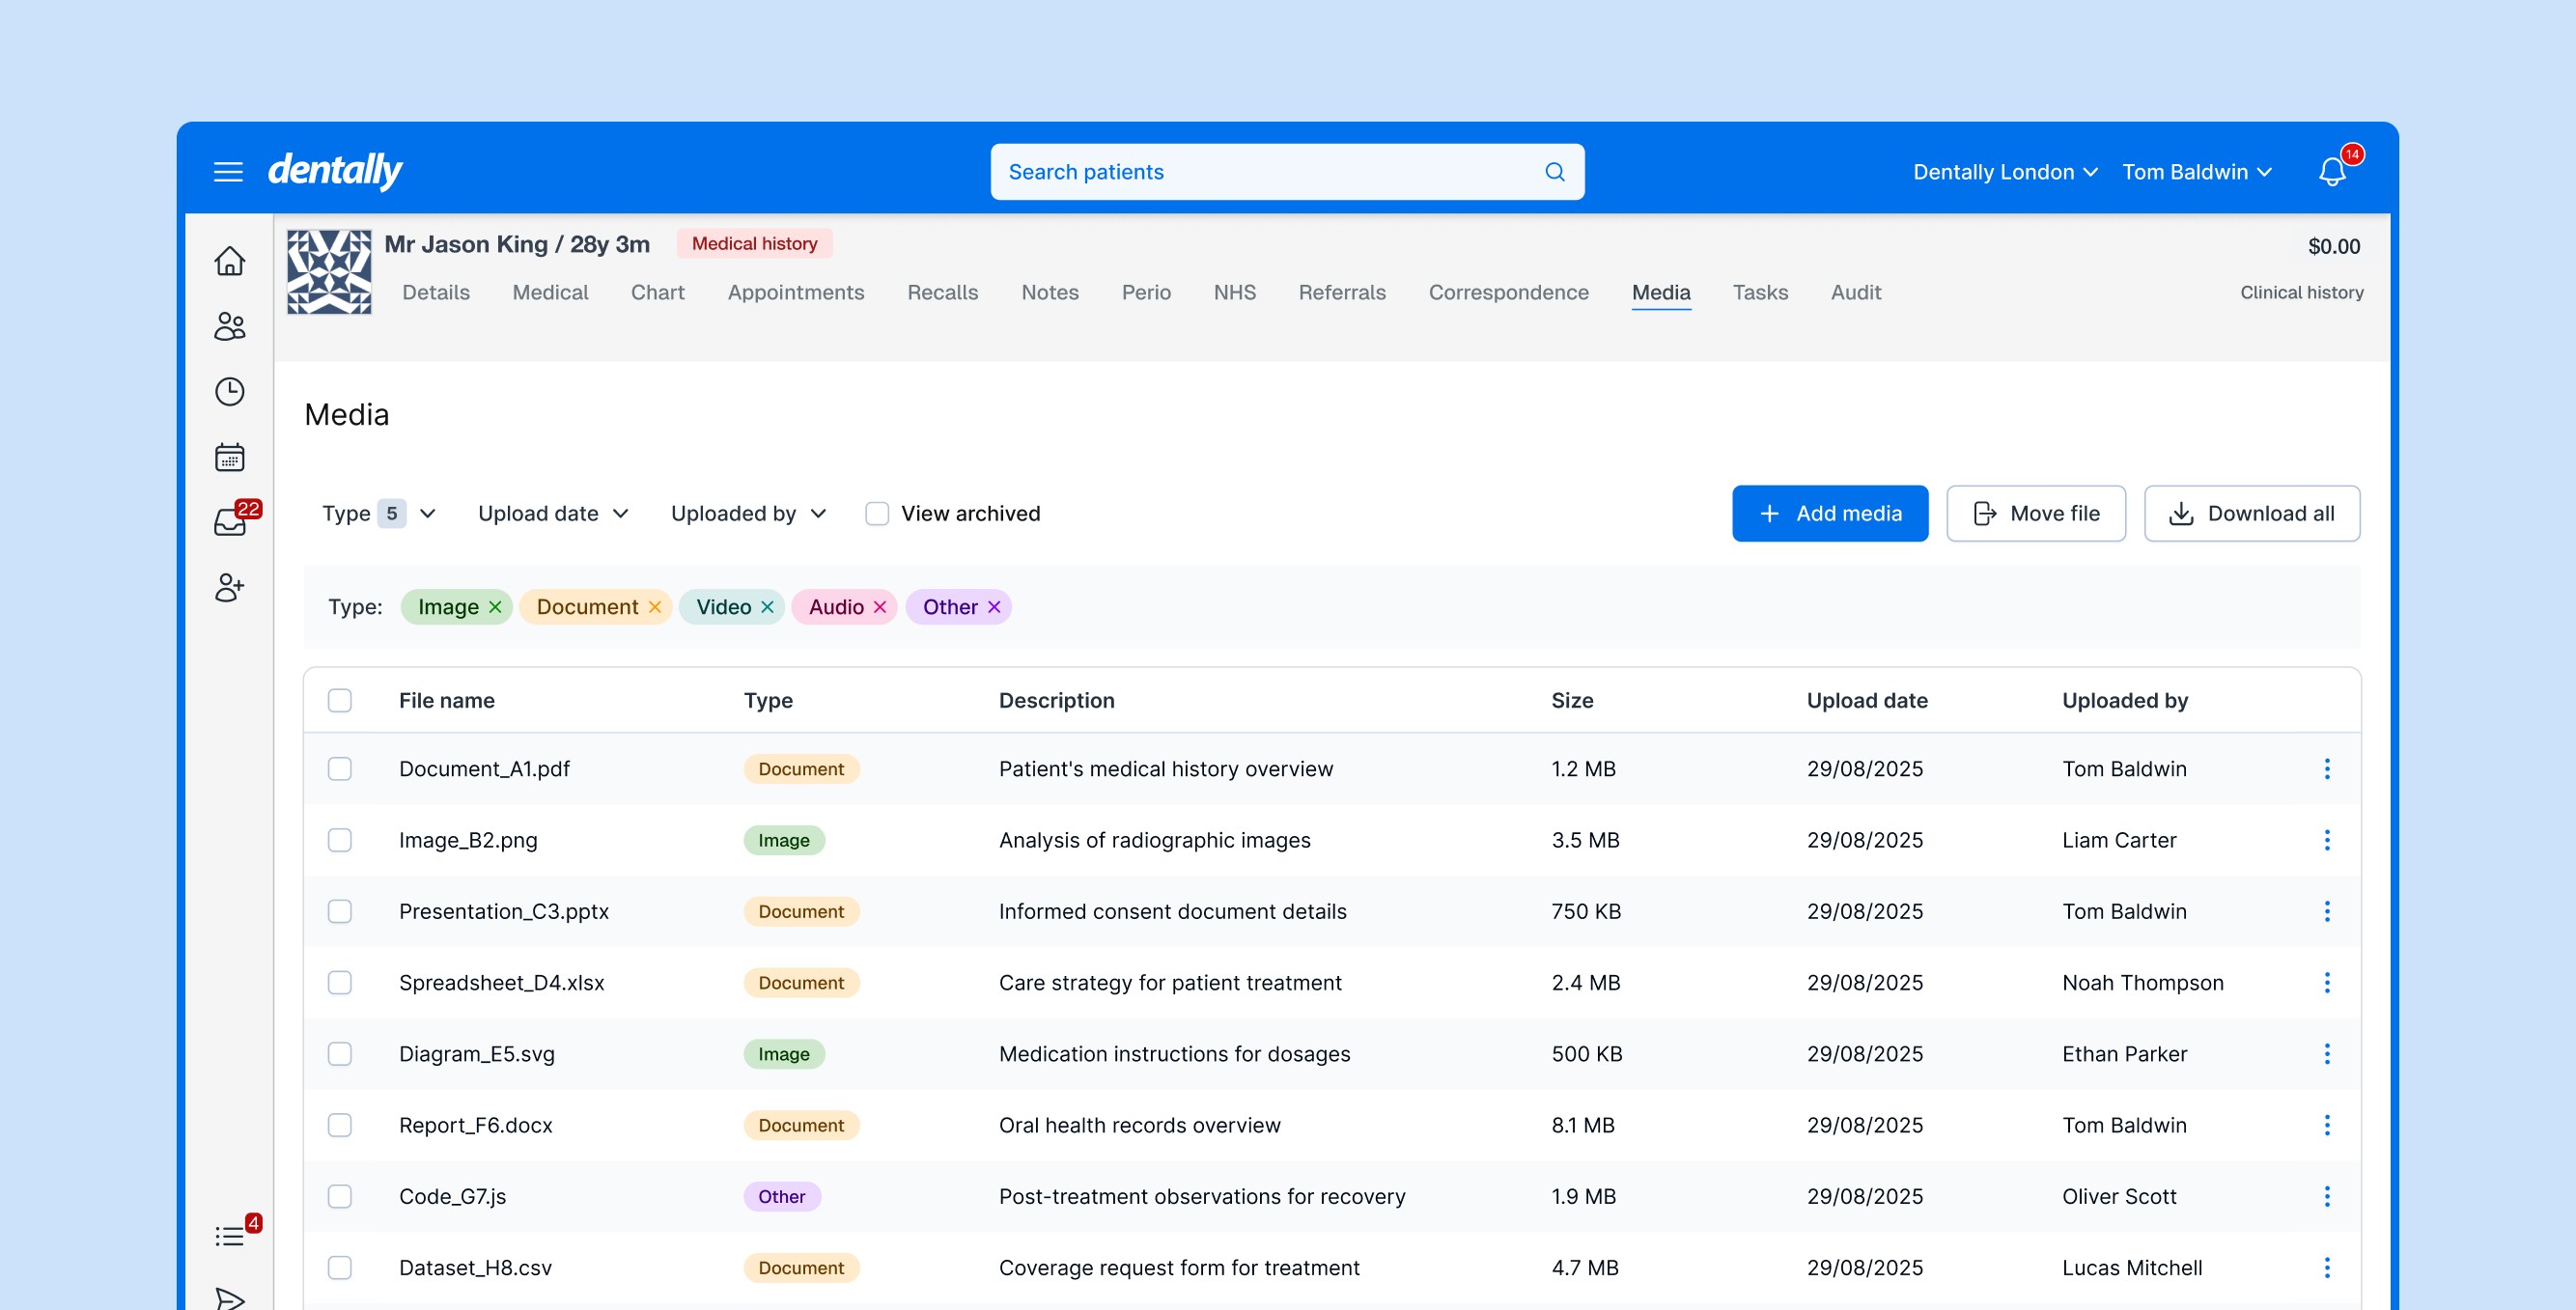The height and width of the screenshot is (1310, 2576).
Task: Expand the Type filter dropdown
Action: (378, 513)
